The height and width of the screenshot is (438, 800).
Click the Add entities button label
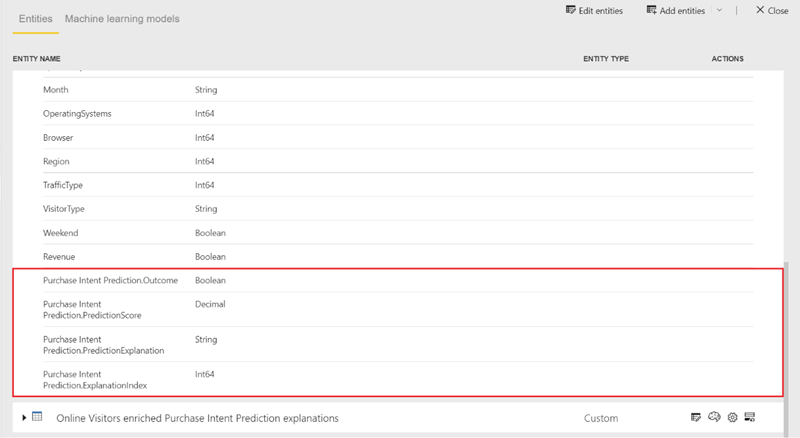tap(683, 10)
